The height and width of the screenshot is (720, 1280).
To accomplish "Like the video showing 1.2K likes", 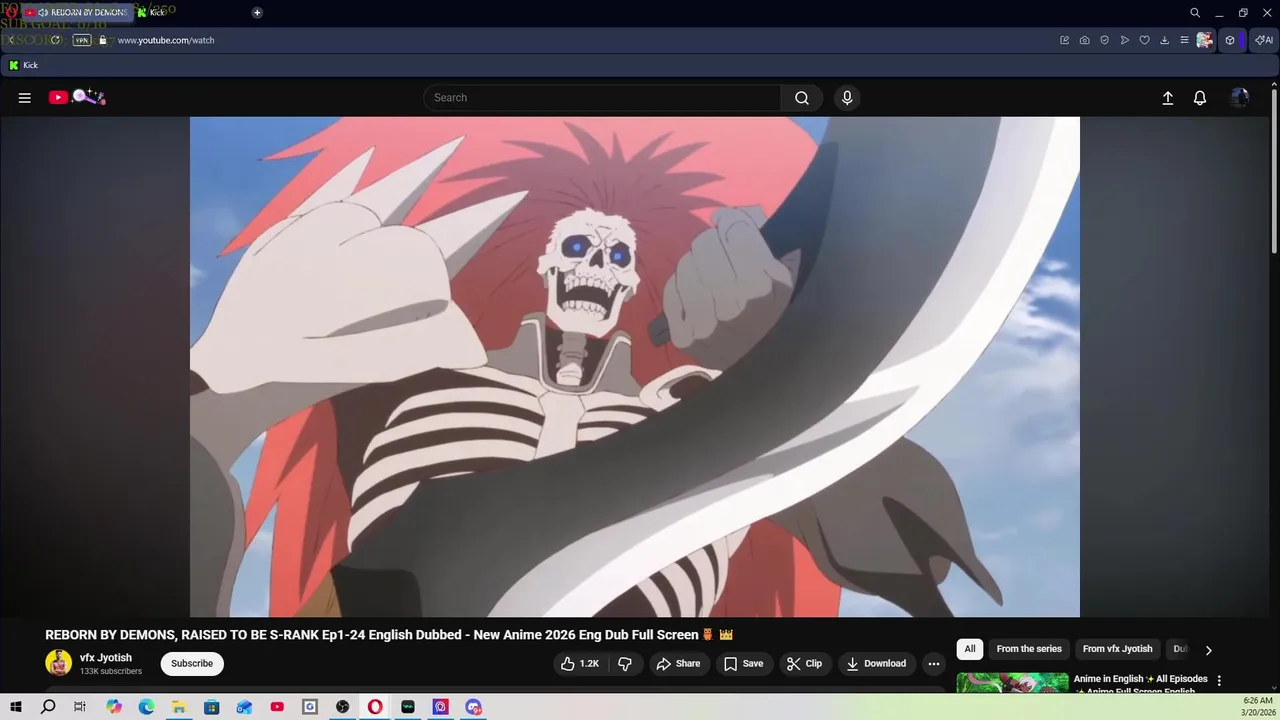I will pyautogui.click(x=580, y=664).
